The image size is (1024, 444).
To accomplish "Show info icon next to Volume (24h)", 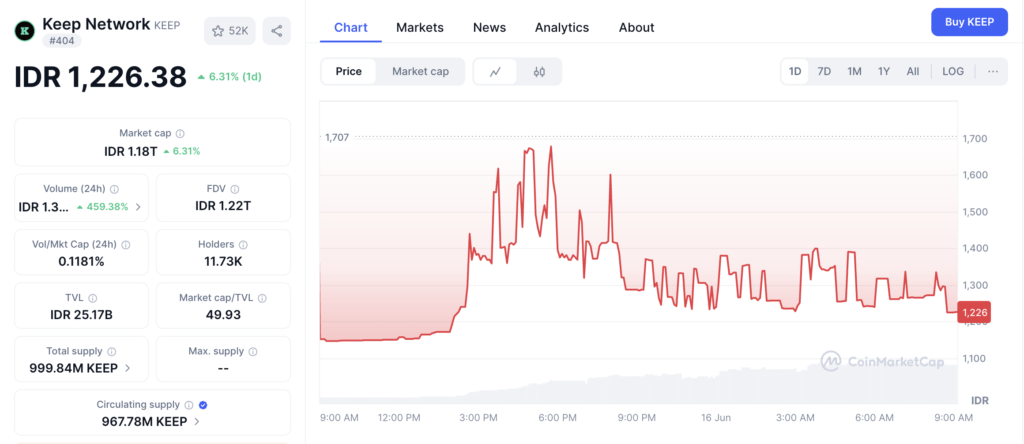I will [114, 189].
